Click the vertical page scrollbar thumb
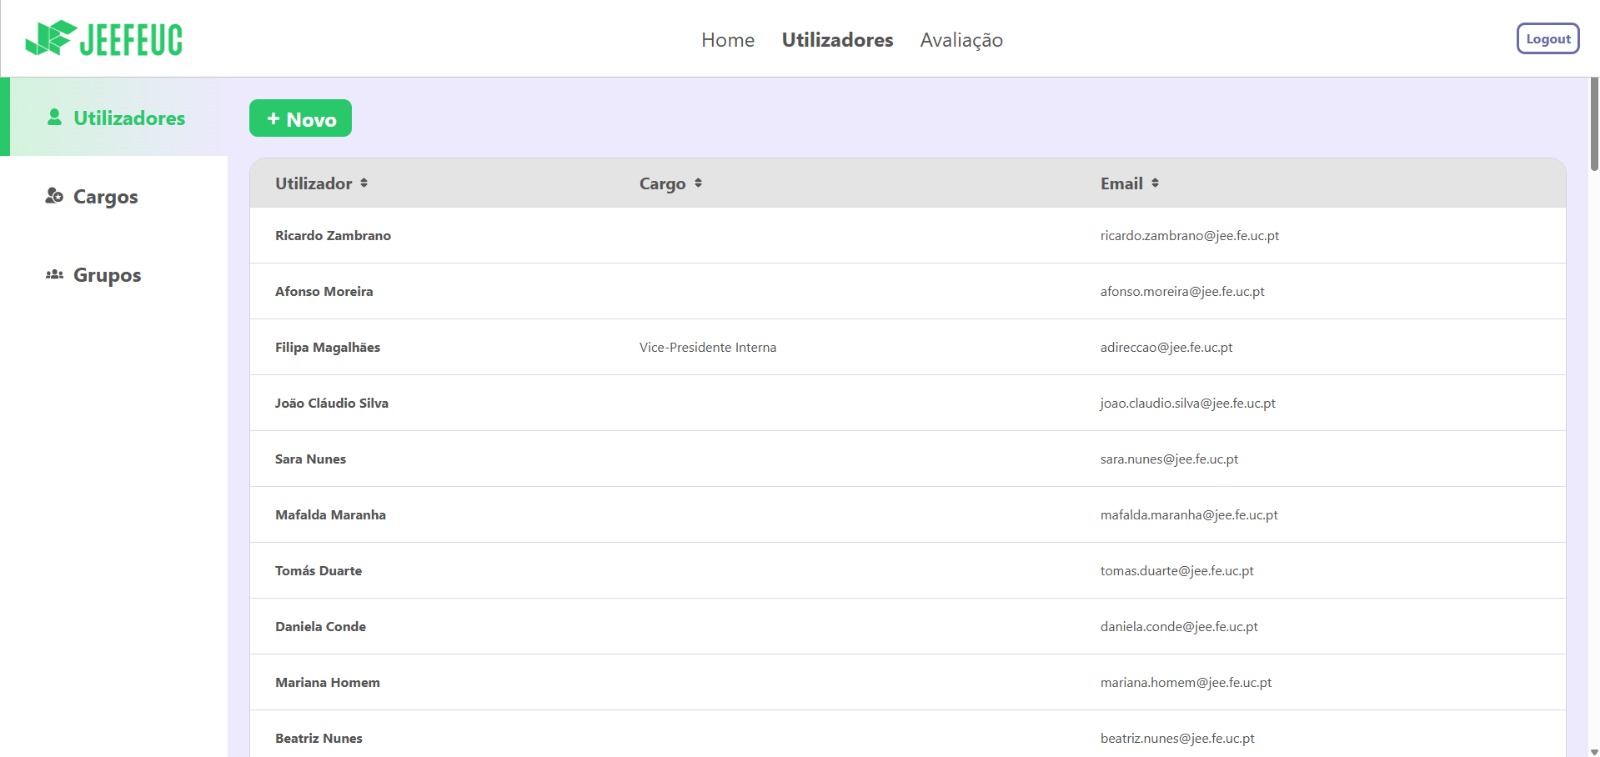The width and height of the screenshot is (1600, 757). (x=1594, y=123)
